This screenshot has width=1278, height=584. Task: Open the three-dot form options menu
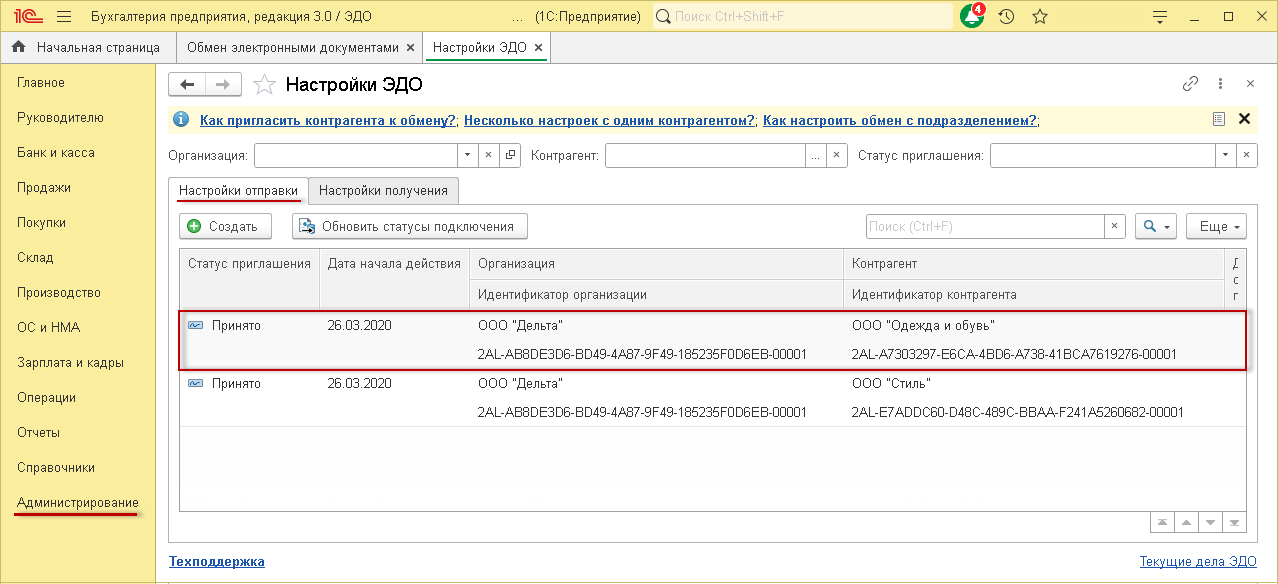coord(1220,84)
